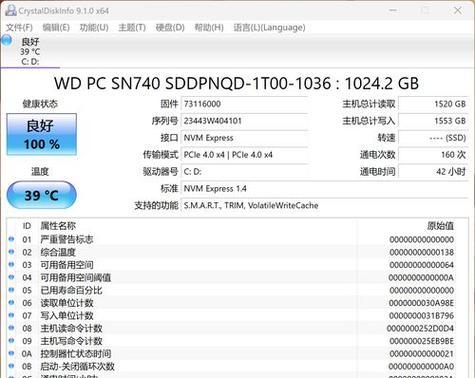The width and height of the screenshot is (475, 378).
Task: Click status dot of attribute 06 读取单位计数
Action: coord(11,302)
